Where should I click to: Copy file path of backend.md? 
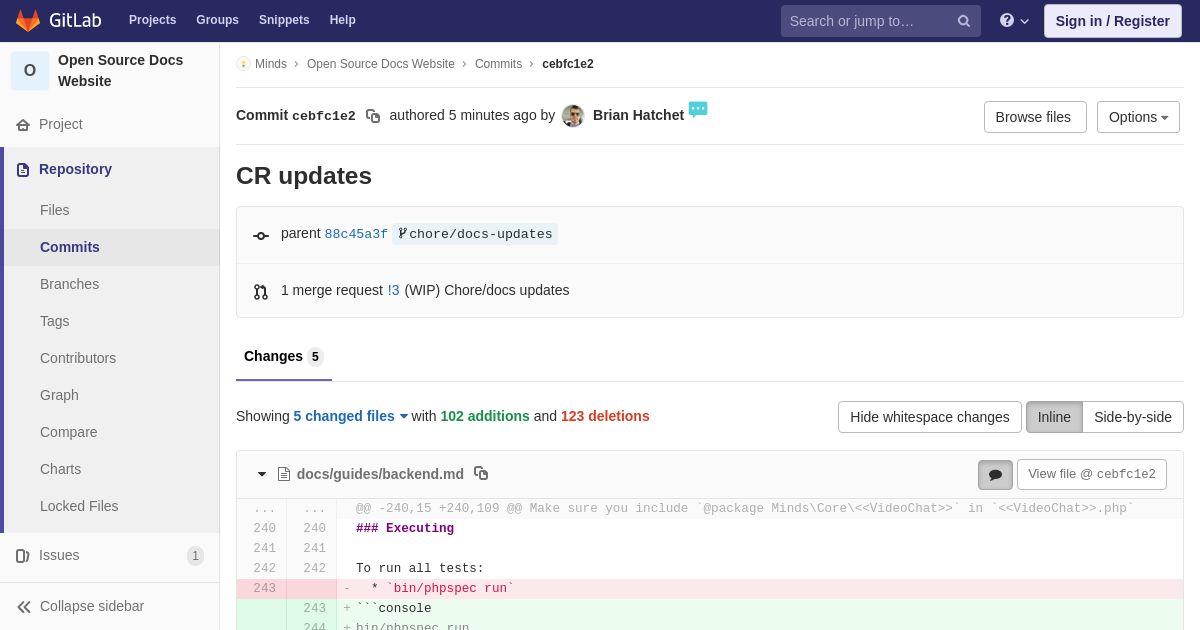click(481, 473)
